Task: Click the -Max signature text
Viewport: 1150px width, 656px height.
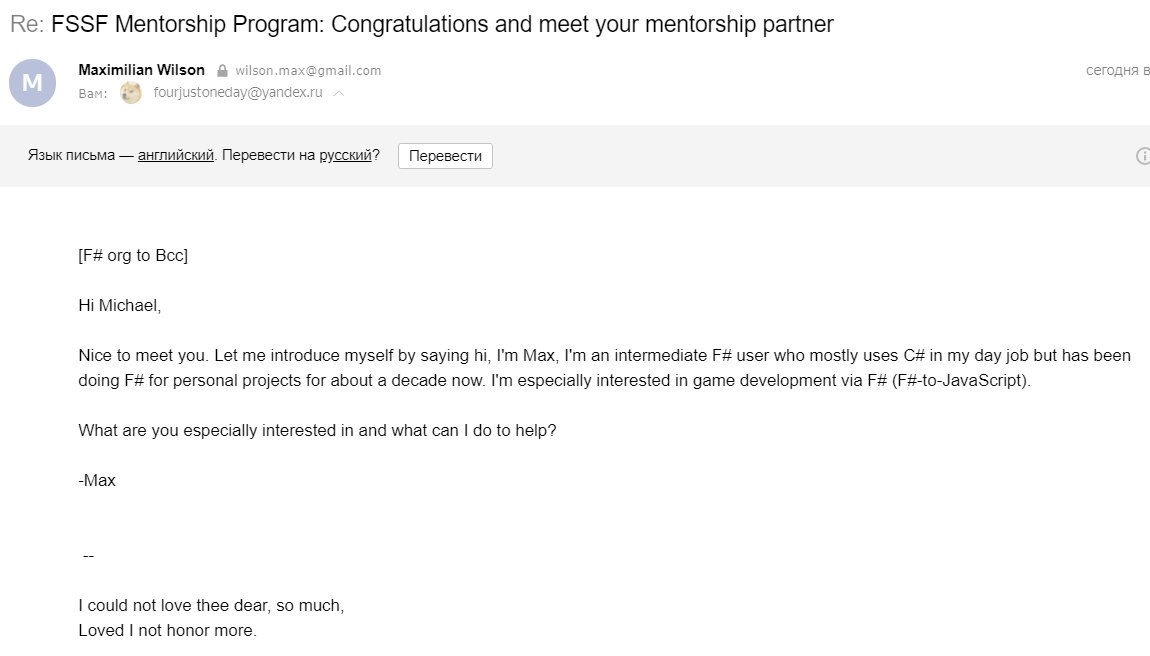Action: [97, 481]
